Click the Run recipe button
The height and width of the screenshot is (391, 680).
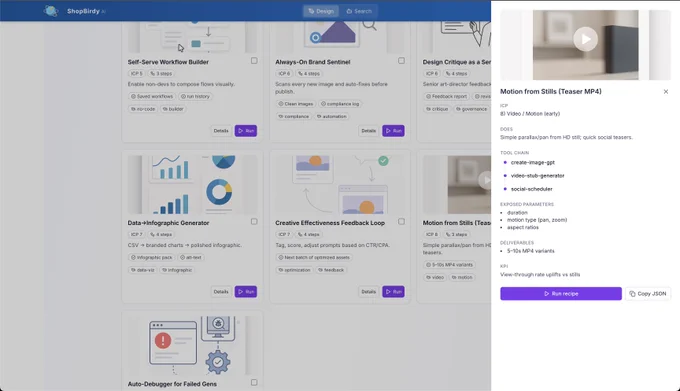coord(561,293)
